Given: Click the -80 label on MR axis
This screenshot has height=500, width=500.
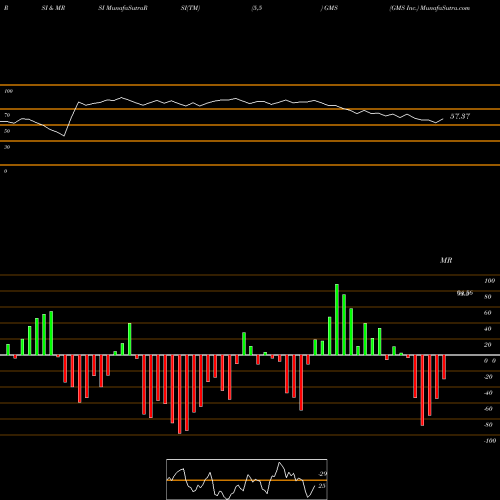Looking at the screenshot, I should click(488, 425).
